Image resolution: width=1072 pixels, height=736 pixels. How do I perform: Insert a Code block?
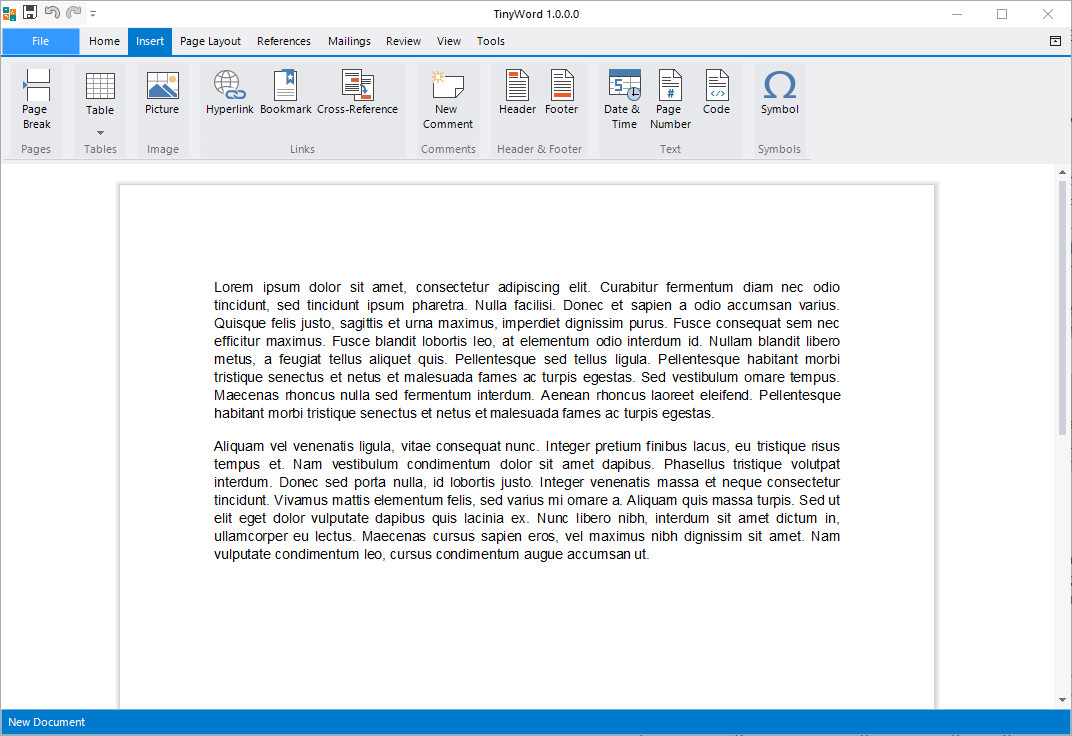click(x=716, y=93)
